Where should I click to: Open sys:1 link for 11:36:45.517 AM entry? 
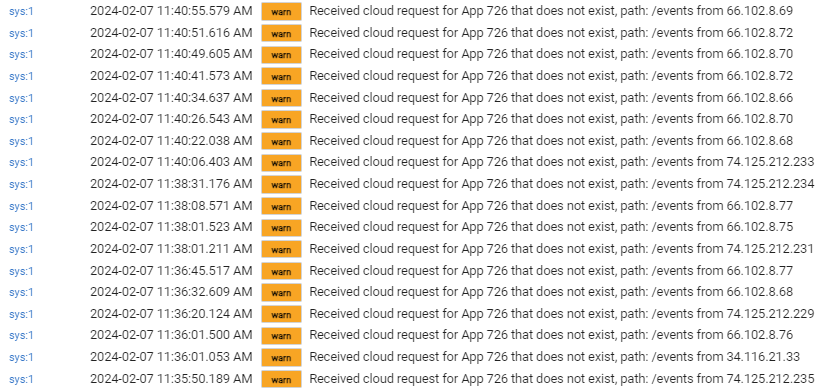pos(21,271)
